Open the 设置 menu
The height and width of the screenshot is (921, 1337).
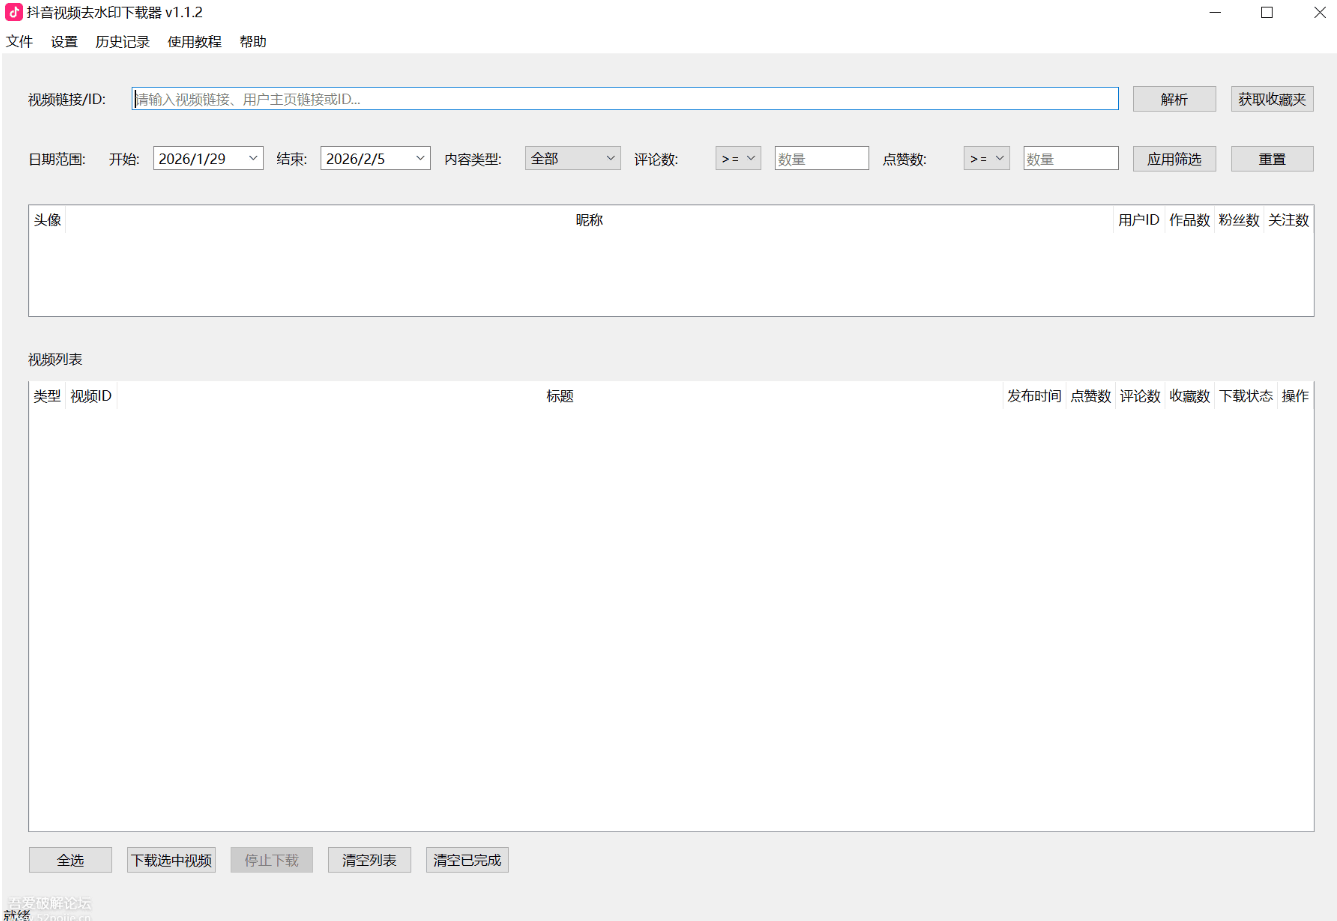pos(64,41)
